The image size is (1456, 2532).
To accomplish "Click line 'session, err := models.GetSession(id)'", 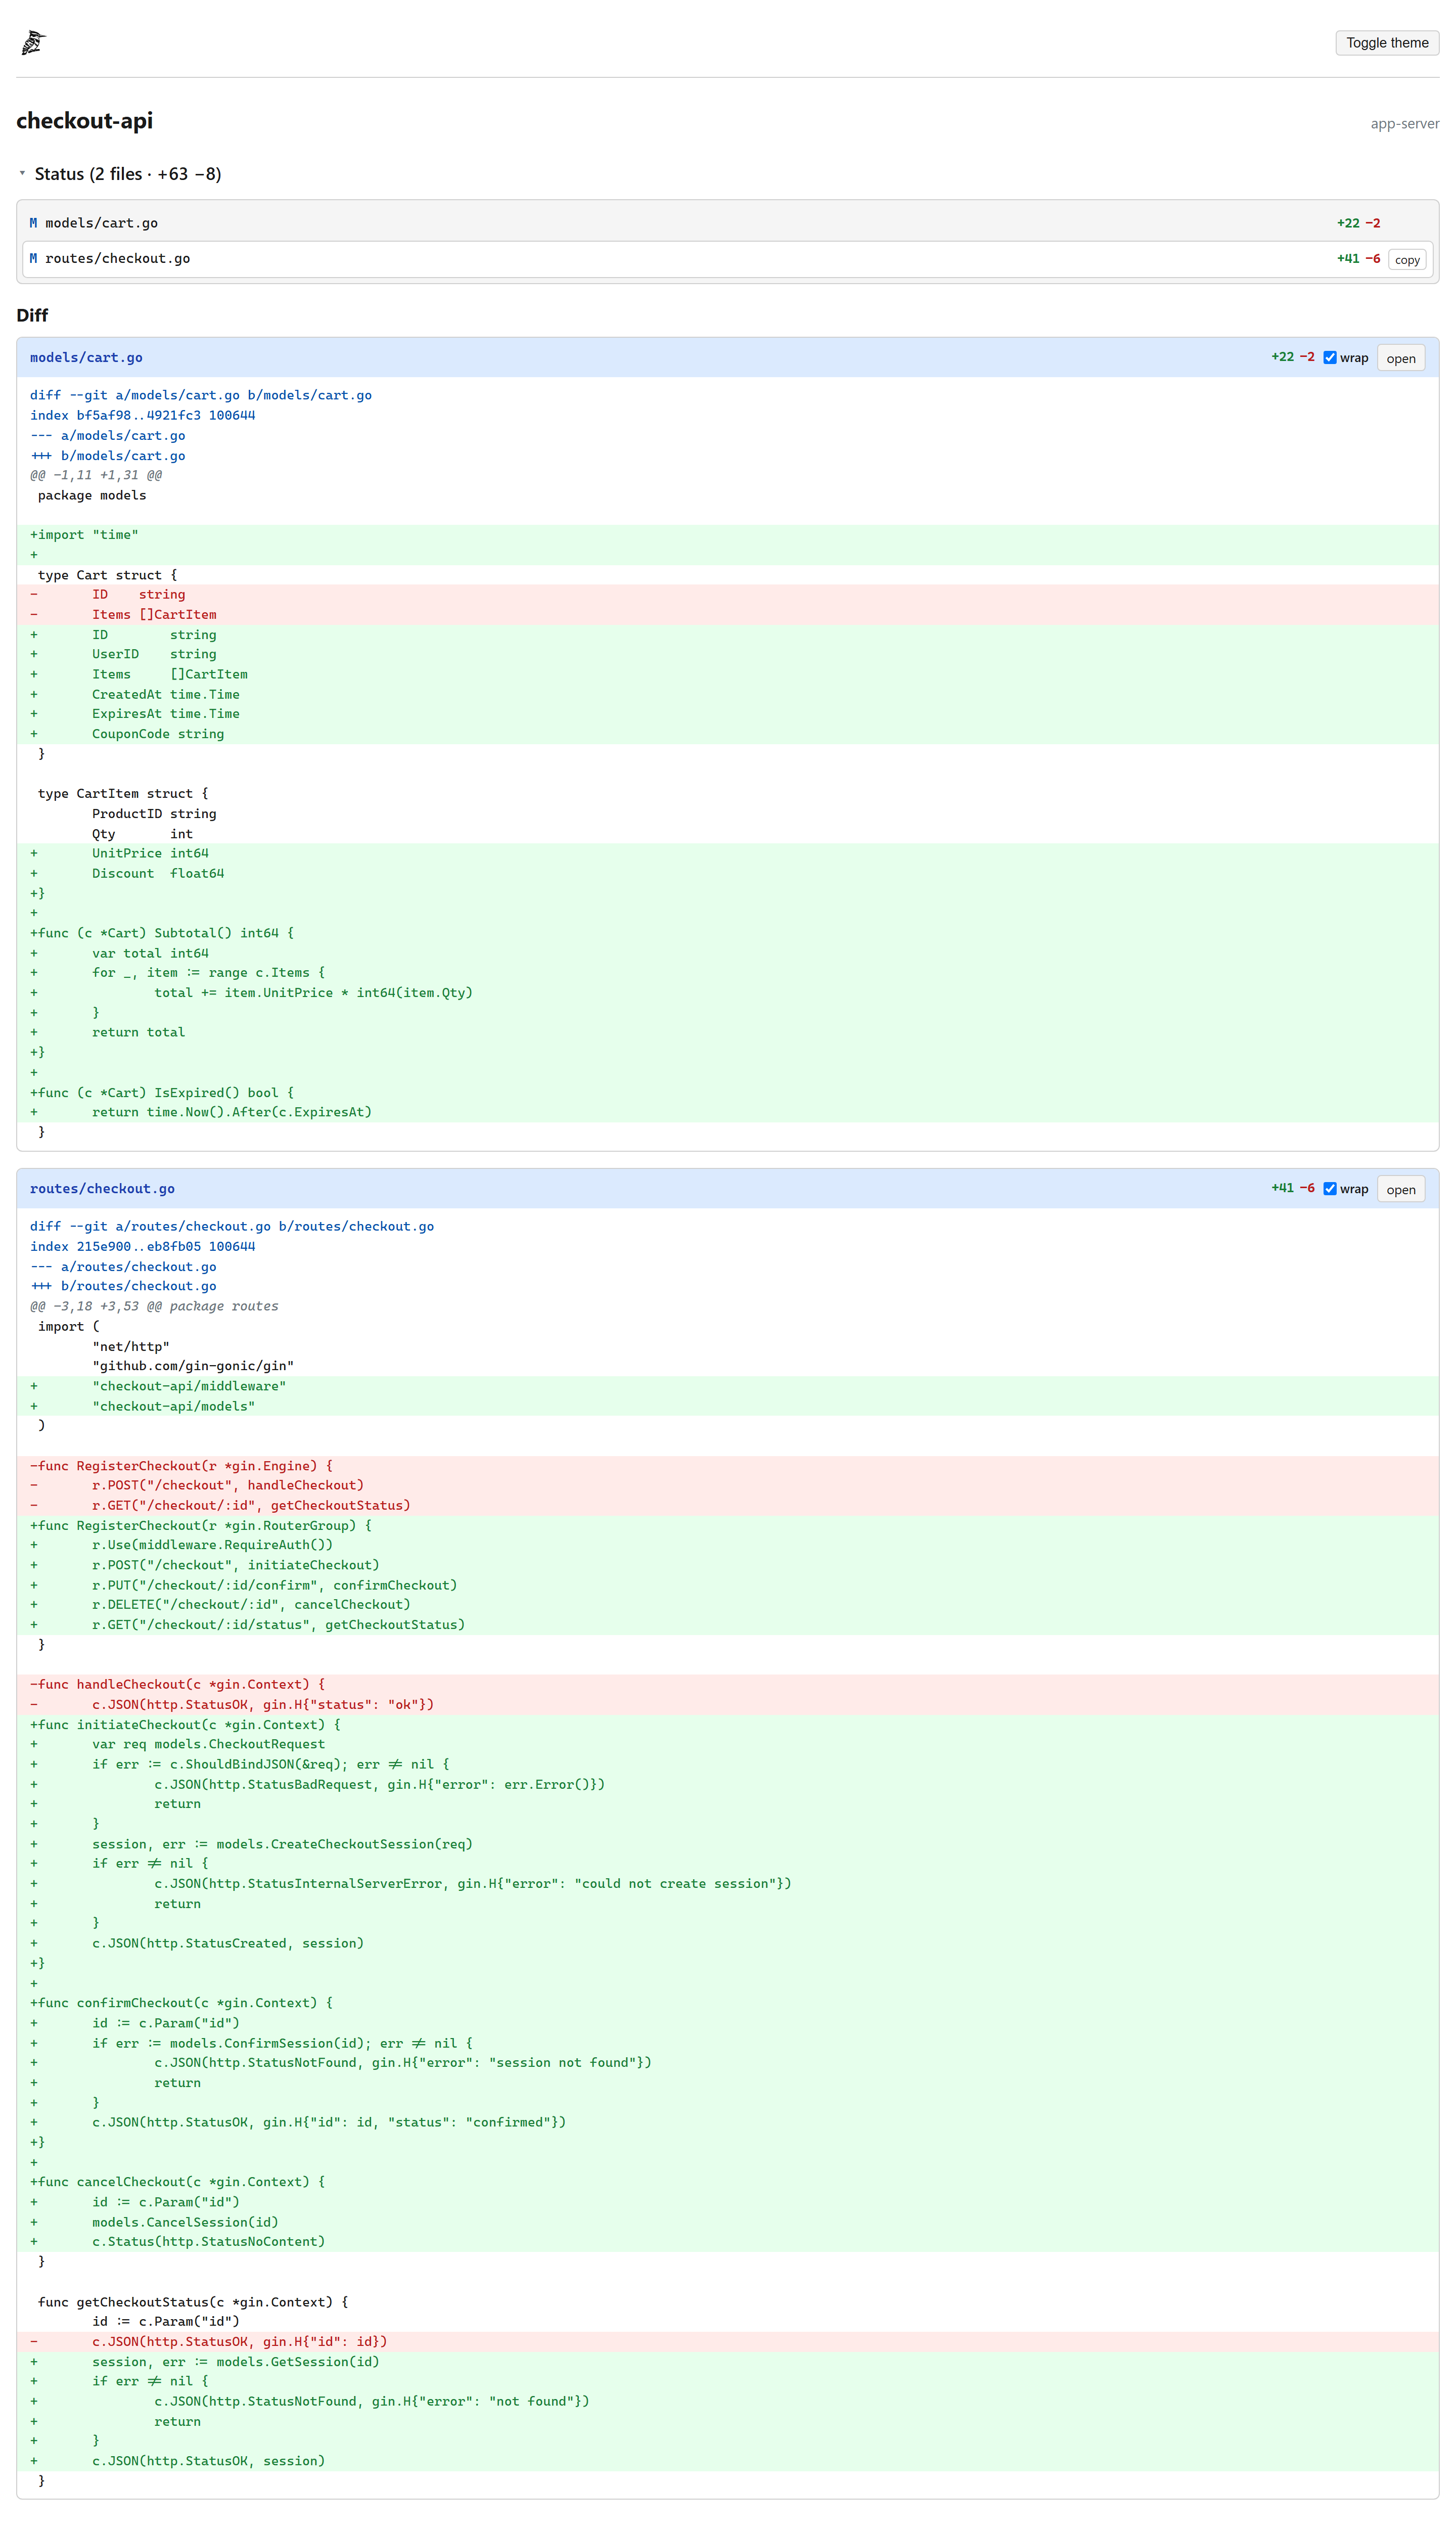I will tap(727, 2362).
